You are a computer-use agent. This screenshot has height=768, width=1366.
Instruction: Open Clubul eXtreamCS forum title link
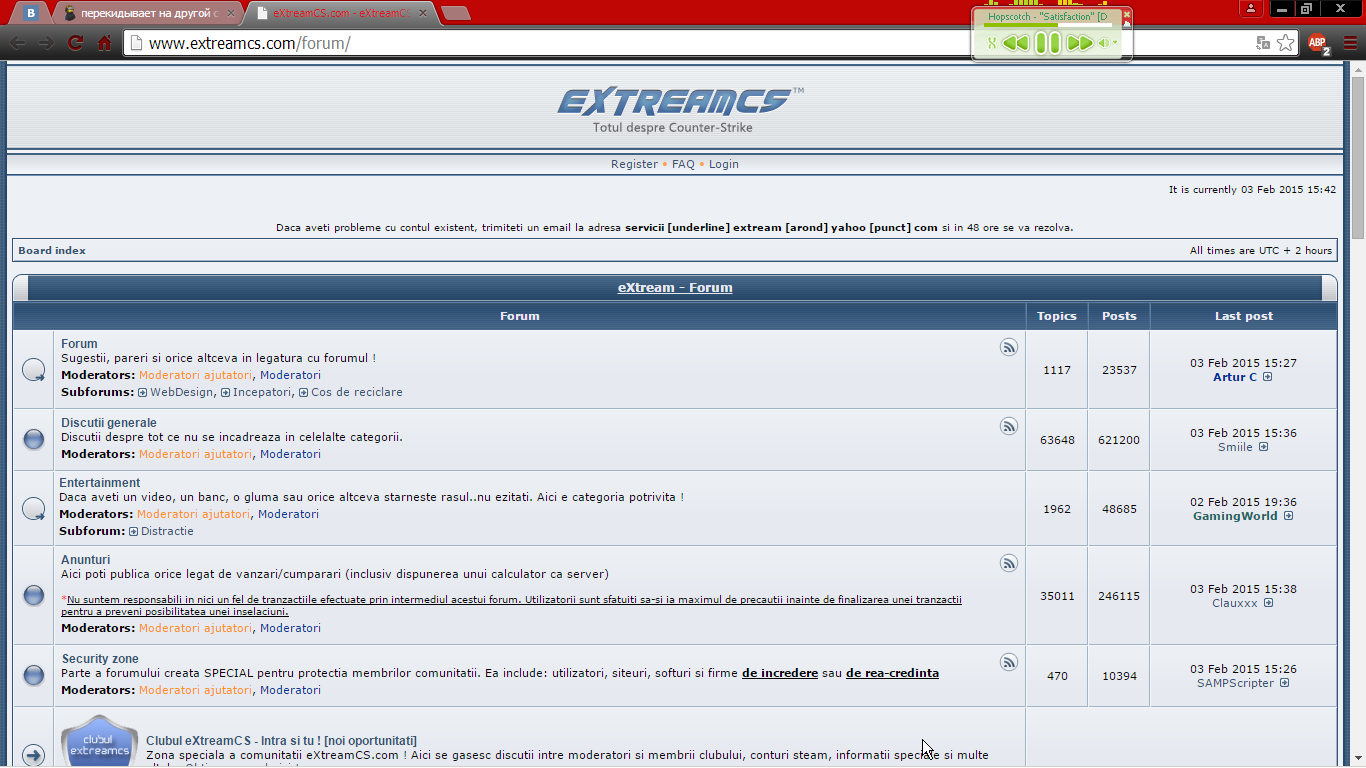tap(281, 741)
